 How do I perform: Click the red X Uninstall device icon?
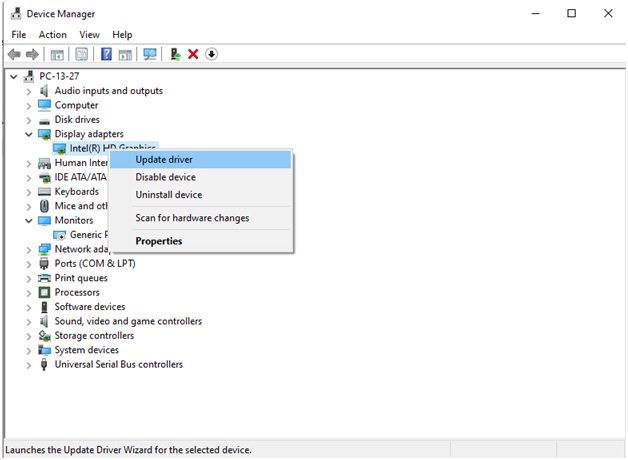coord(193,54)
